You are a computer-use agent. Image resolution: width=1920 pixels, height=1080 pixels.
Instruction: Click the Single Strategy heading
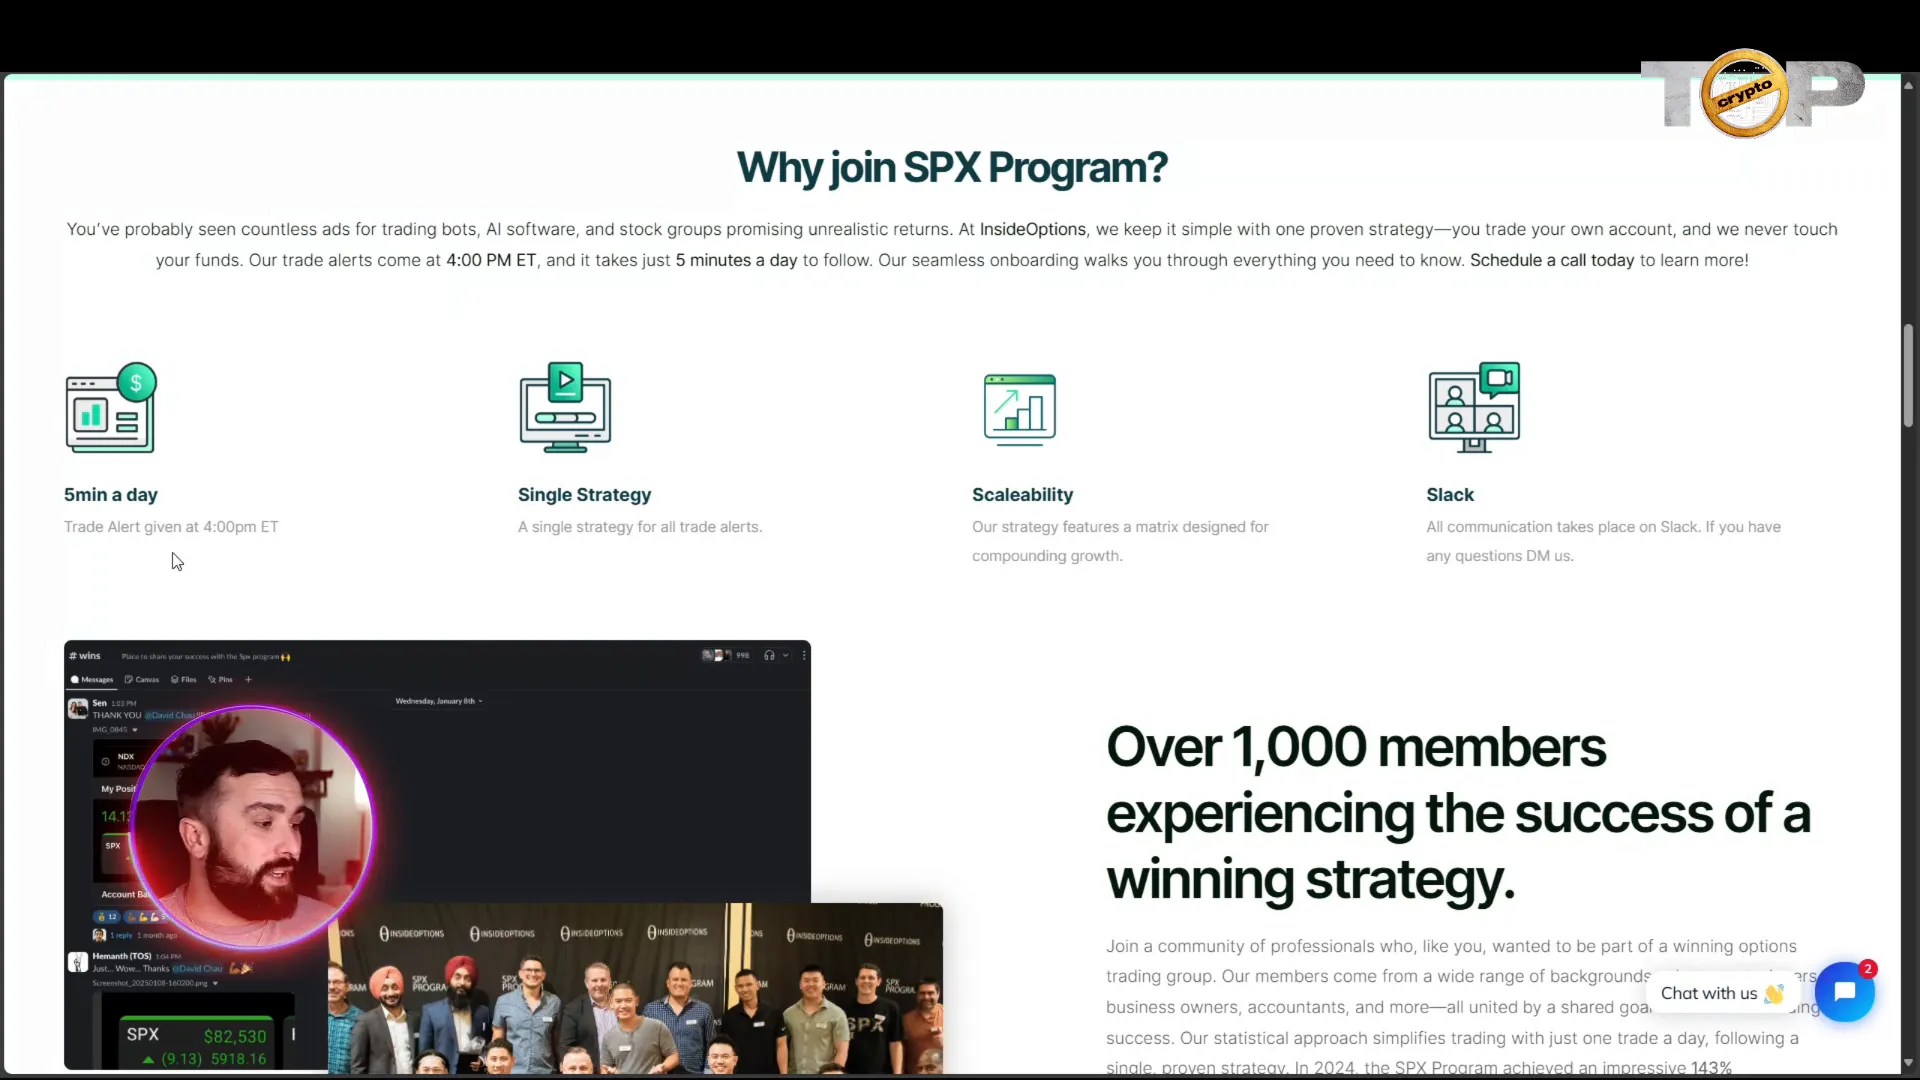pyautogui.click(x=584, y=495)
